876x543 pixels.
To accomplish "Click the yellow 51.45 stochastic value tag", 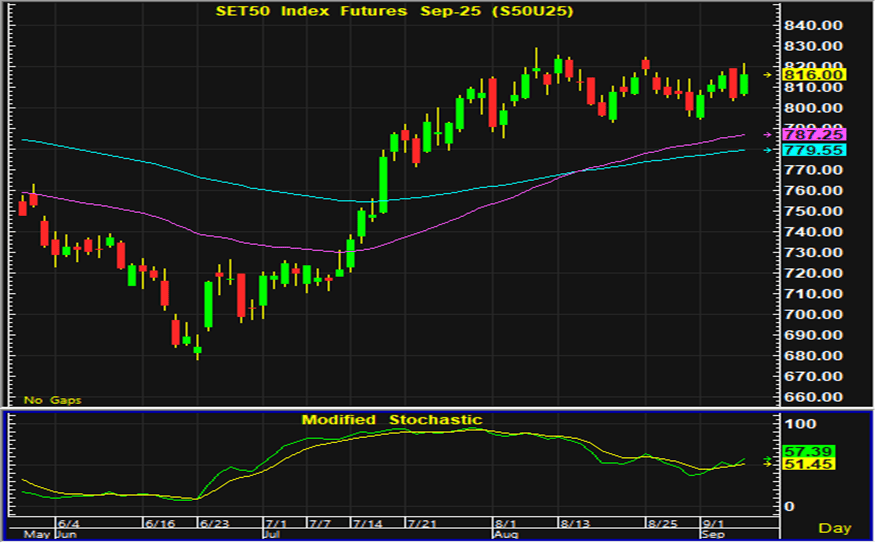I will click(x=809, y=465).
